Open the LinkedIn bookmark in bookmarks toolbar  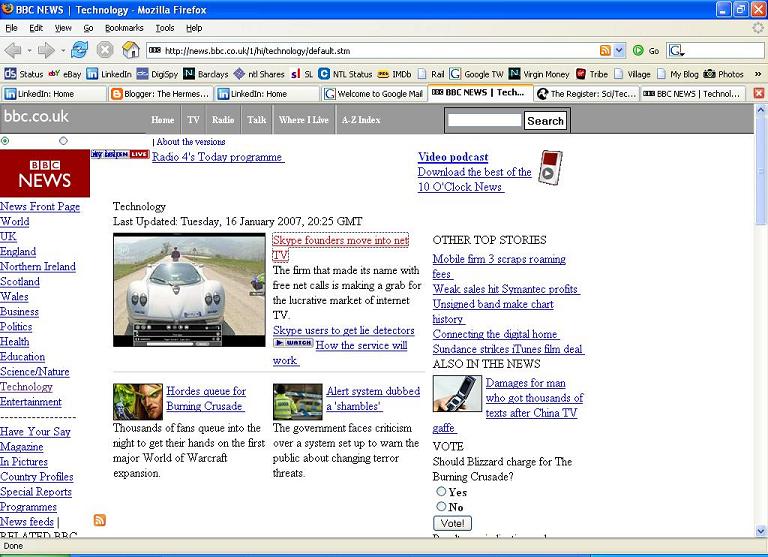109,74
